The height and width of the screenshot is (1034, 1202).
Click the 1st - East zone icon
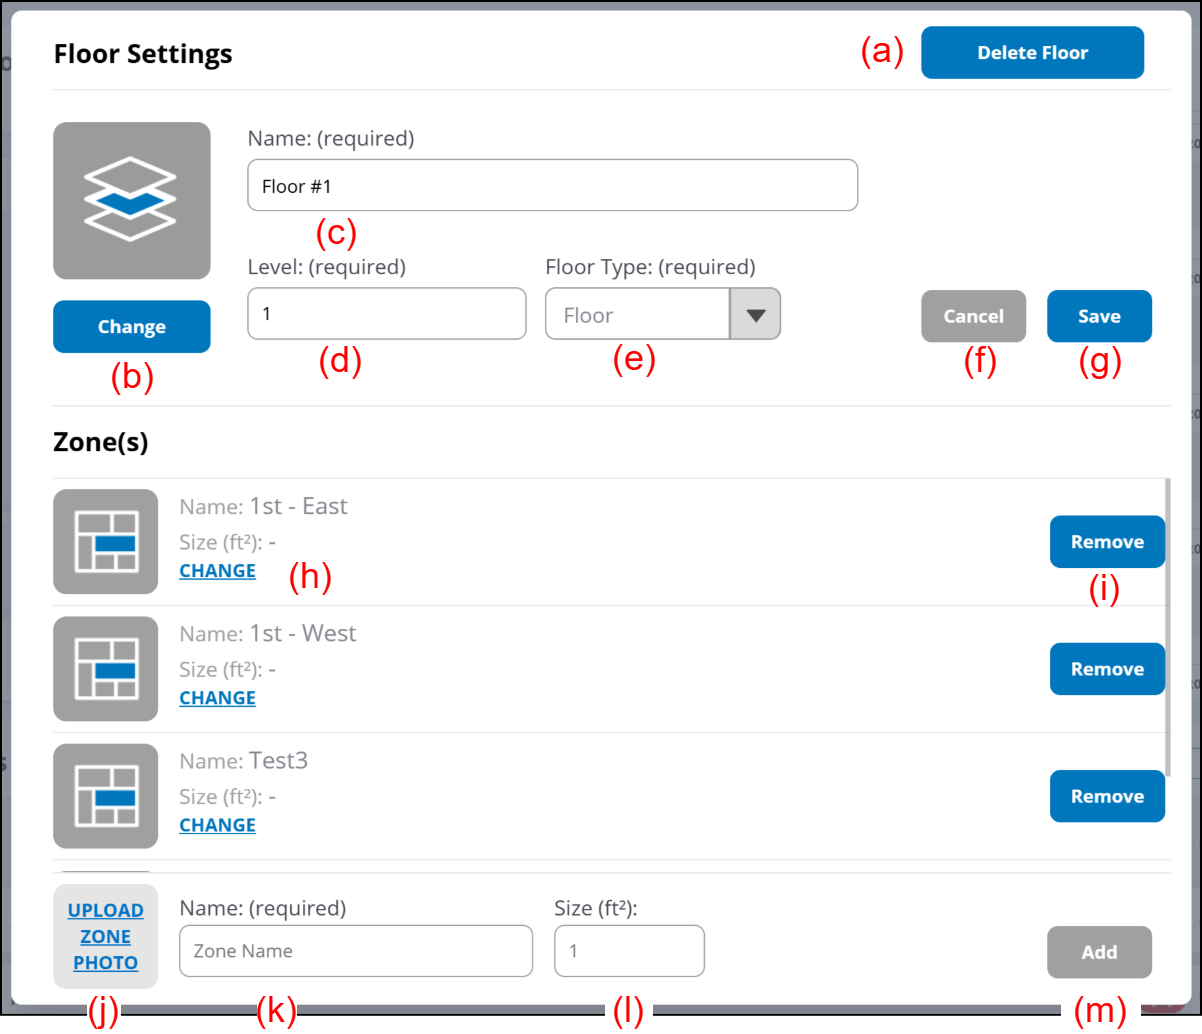(105, 541)
